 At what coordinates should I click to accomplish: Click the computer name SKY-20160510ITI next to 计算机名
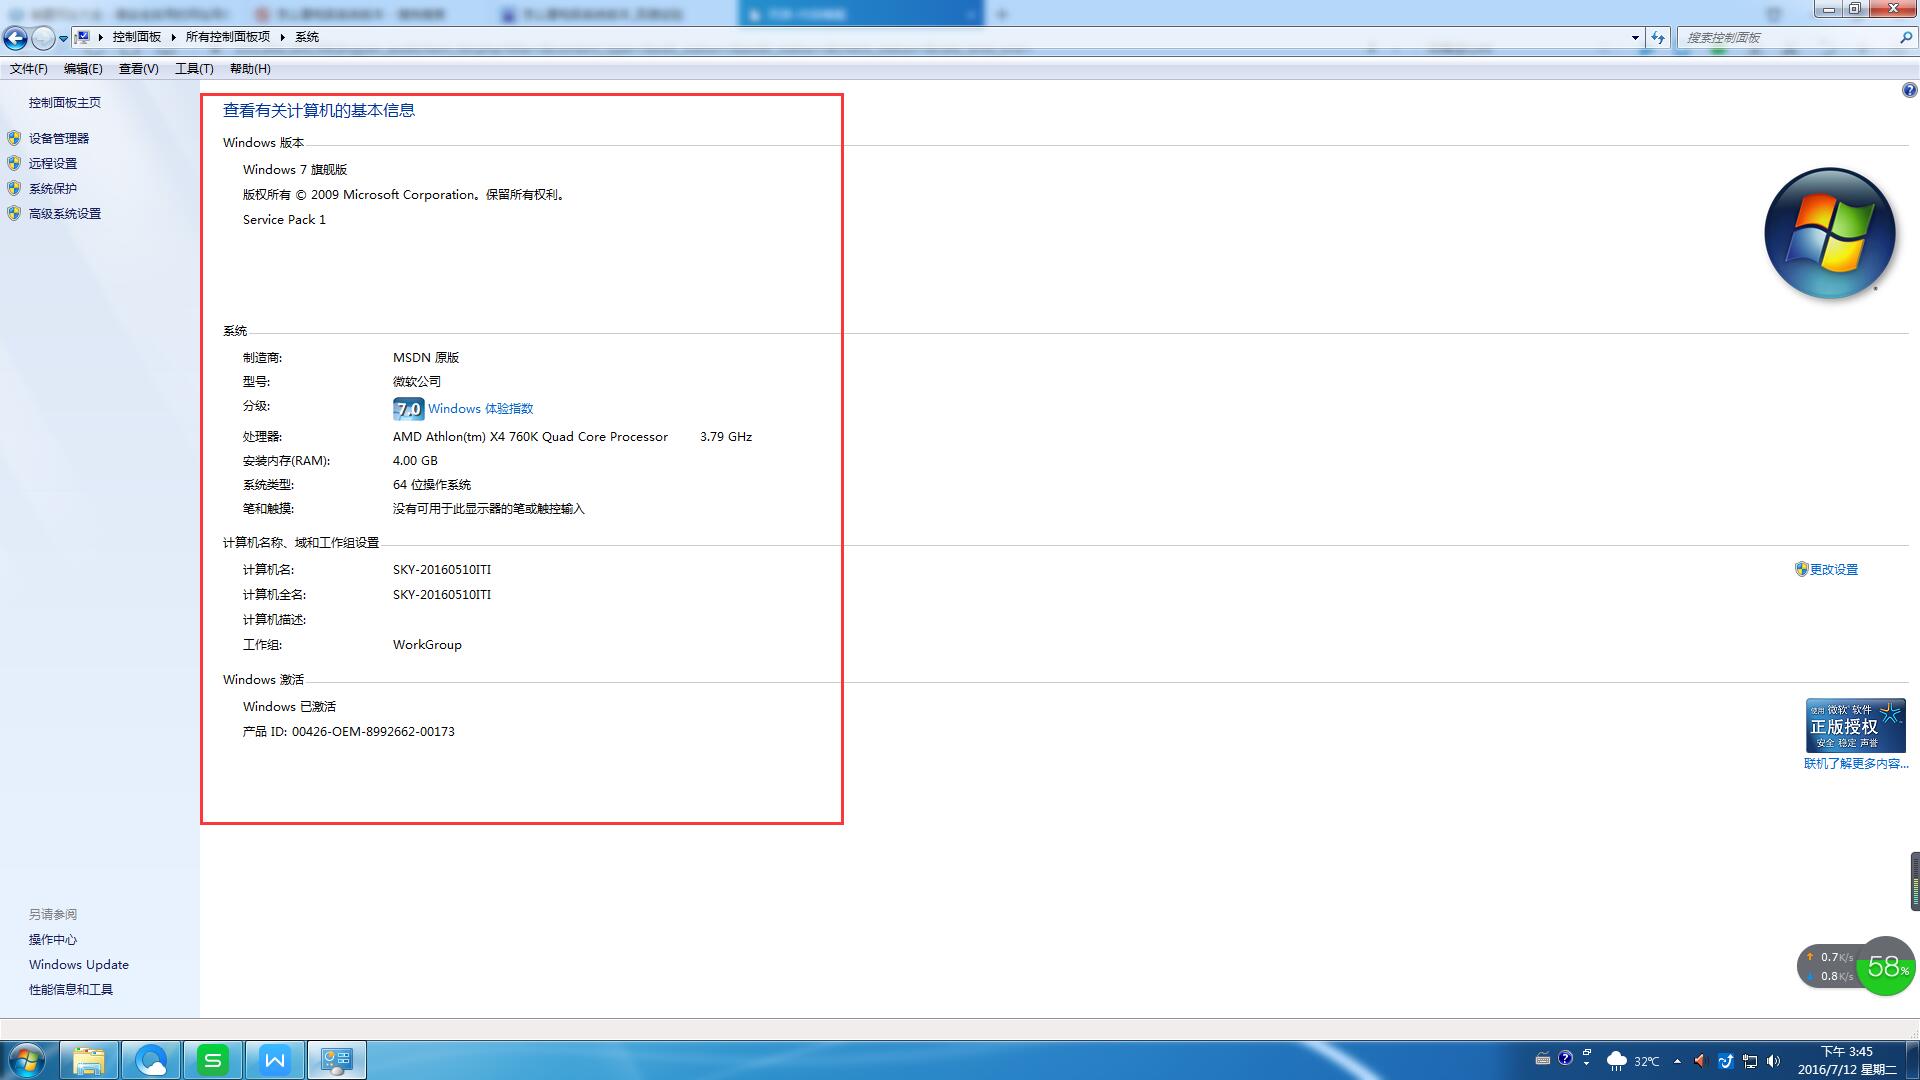442,569
